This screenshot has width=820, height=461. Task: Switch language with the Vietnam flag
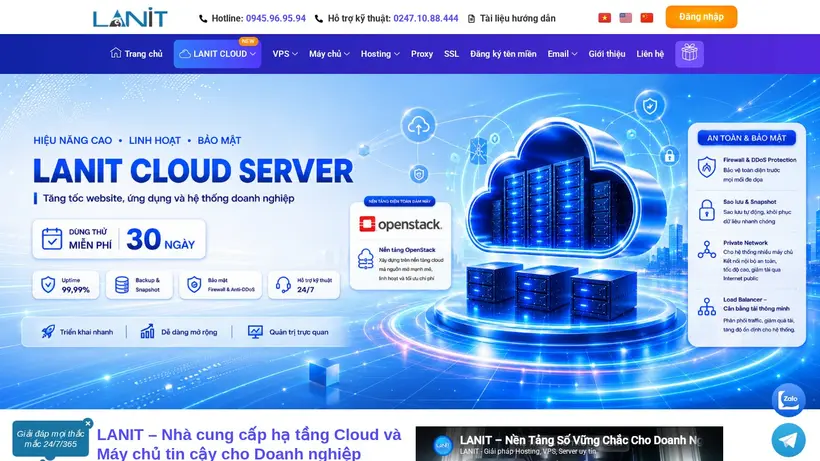(605, 18)
